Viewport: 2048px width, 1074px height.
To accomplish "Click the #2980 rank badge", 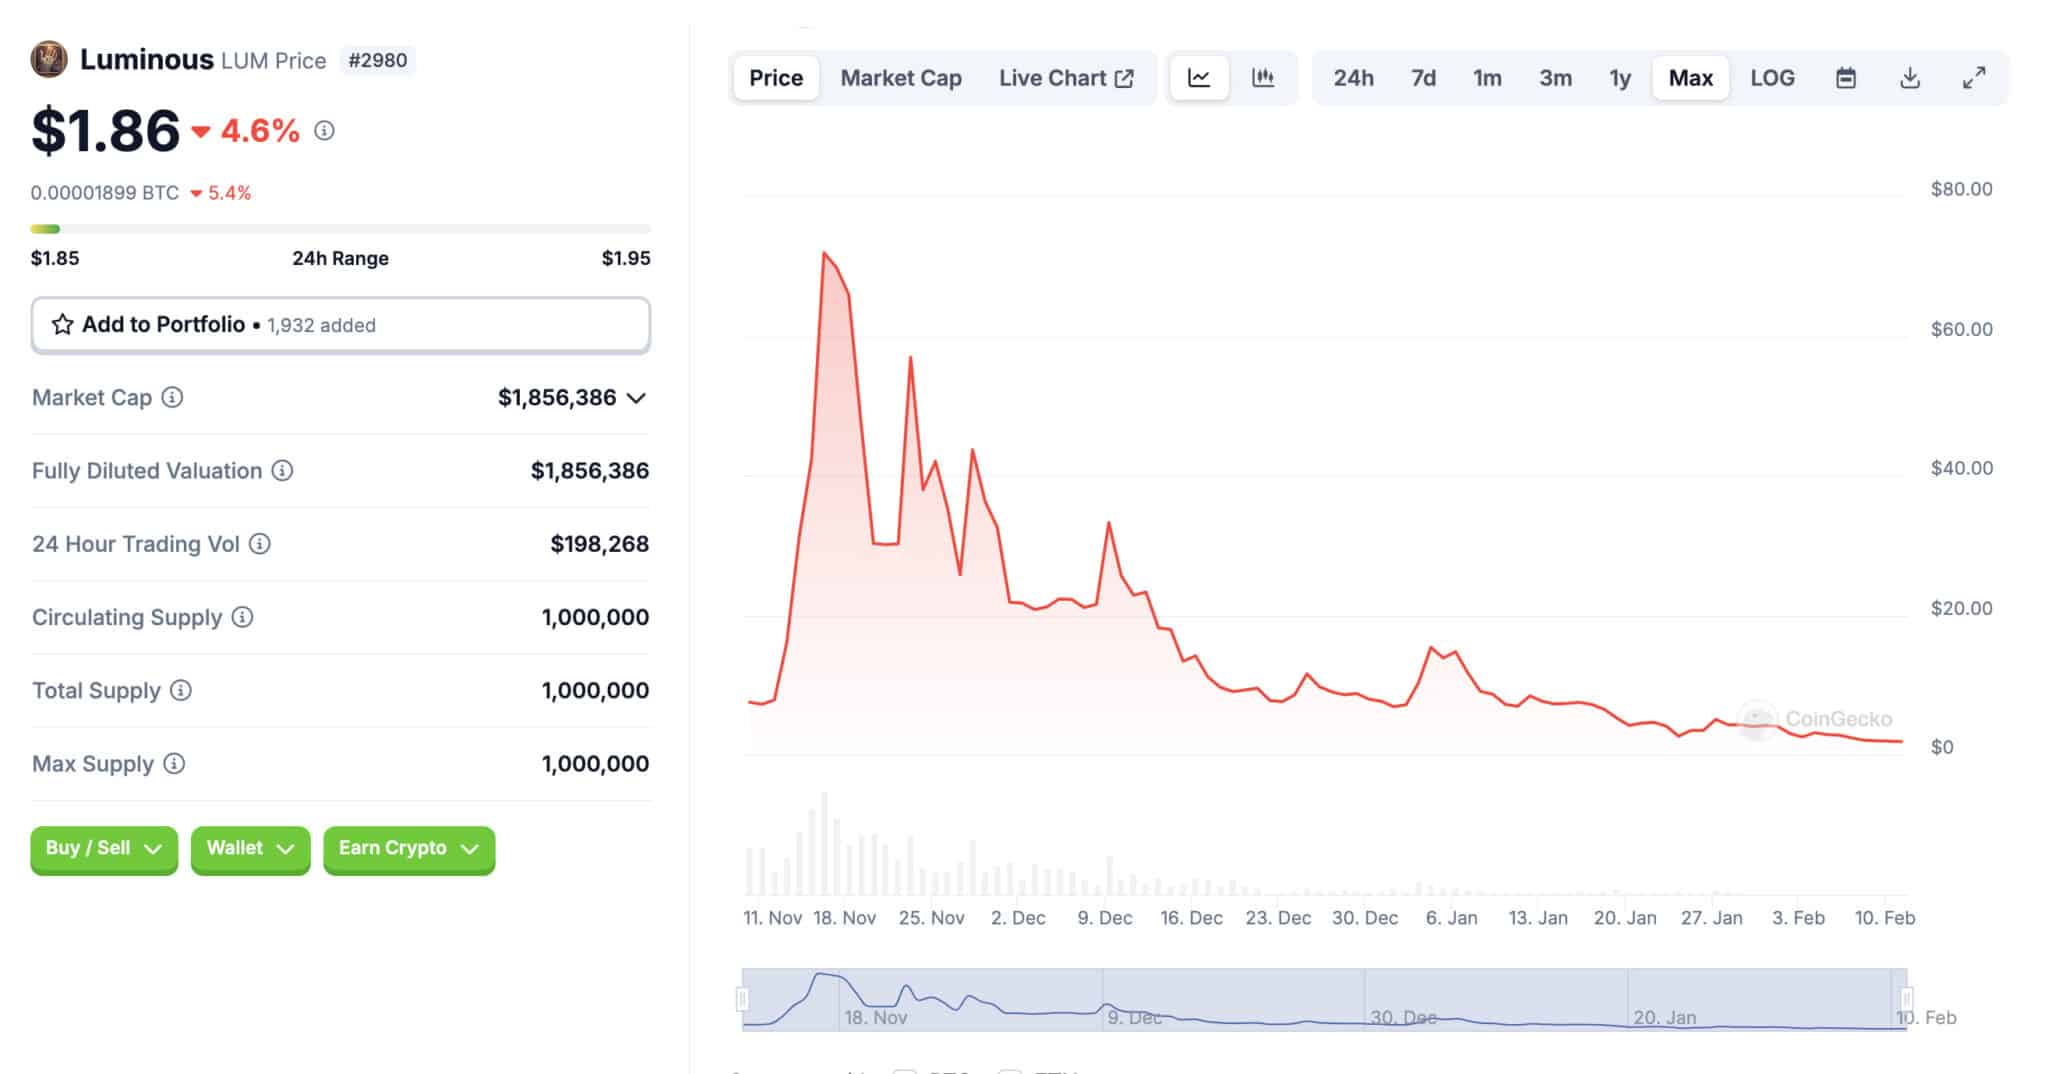I will coord(377,60).
